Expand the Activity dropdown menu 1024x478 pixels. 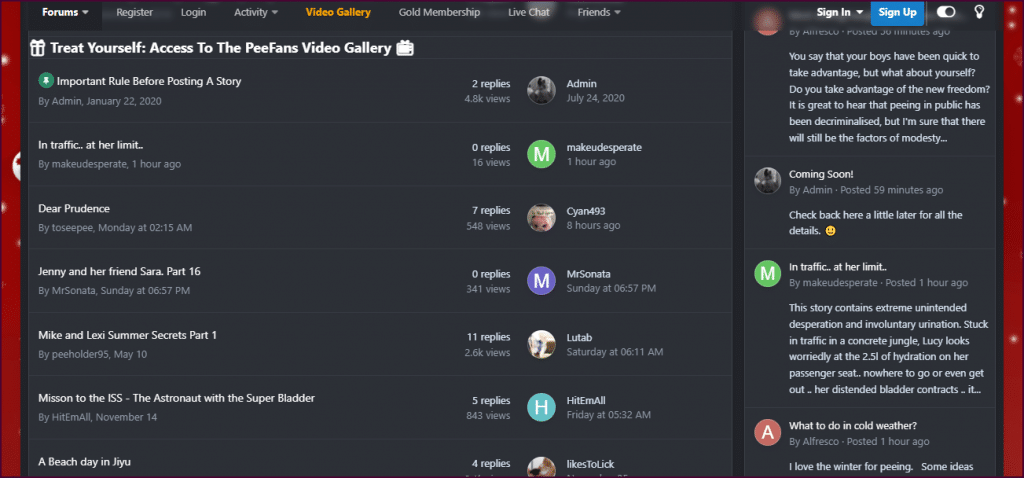point(256,12)
